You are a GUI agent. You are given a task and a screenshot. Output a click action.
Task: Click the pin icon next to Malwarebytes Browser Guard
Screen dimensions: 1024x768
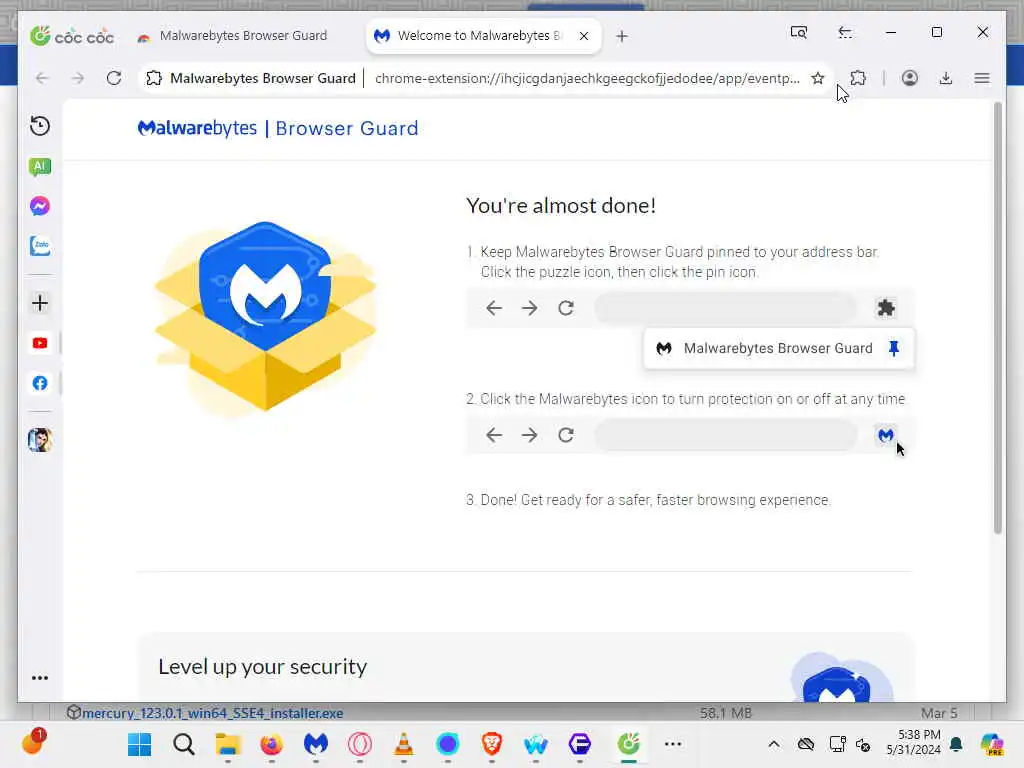(893, 349)
